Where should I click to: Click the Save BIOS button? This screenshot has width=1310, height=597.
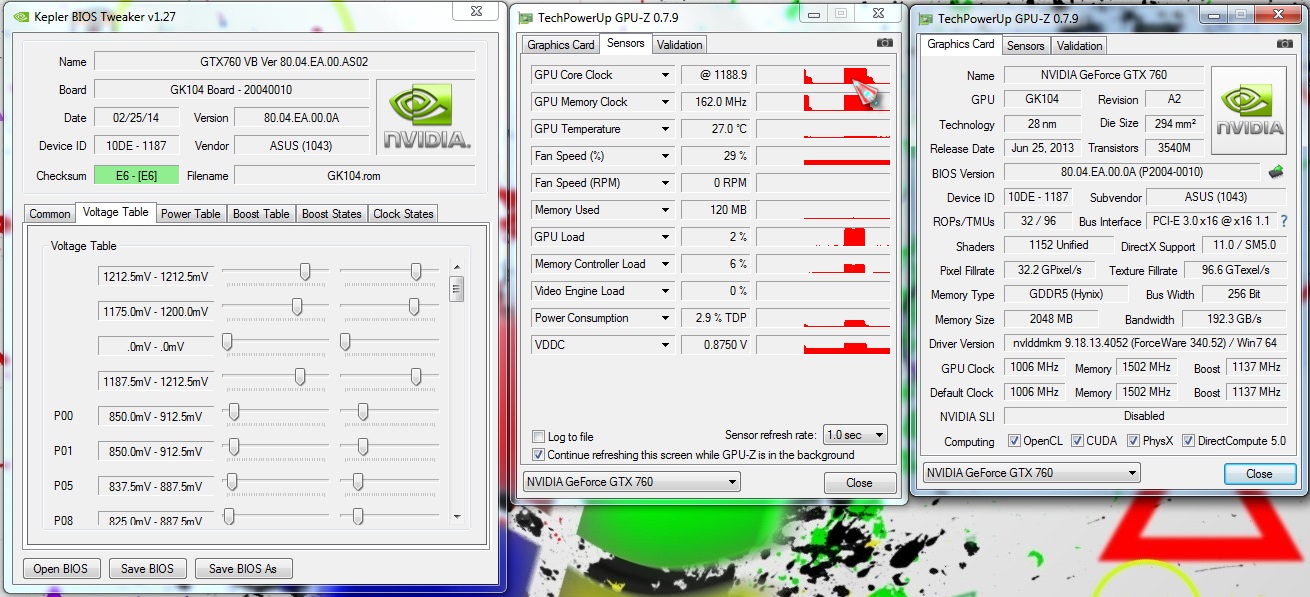coord(147,569)
